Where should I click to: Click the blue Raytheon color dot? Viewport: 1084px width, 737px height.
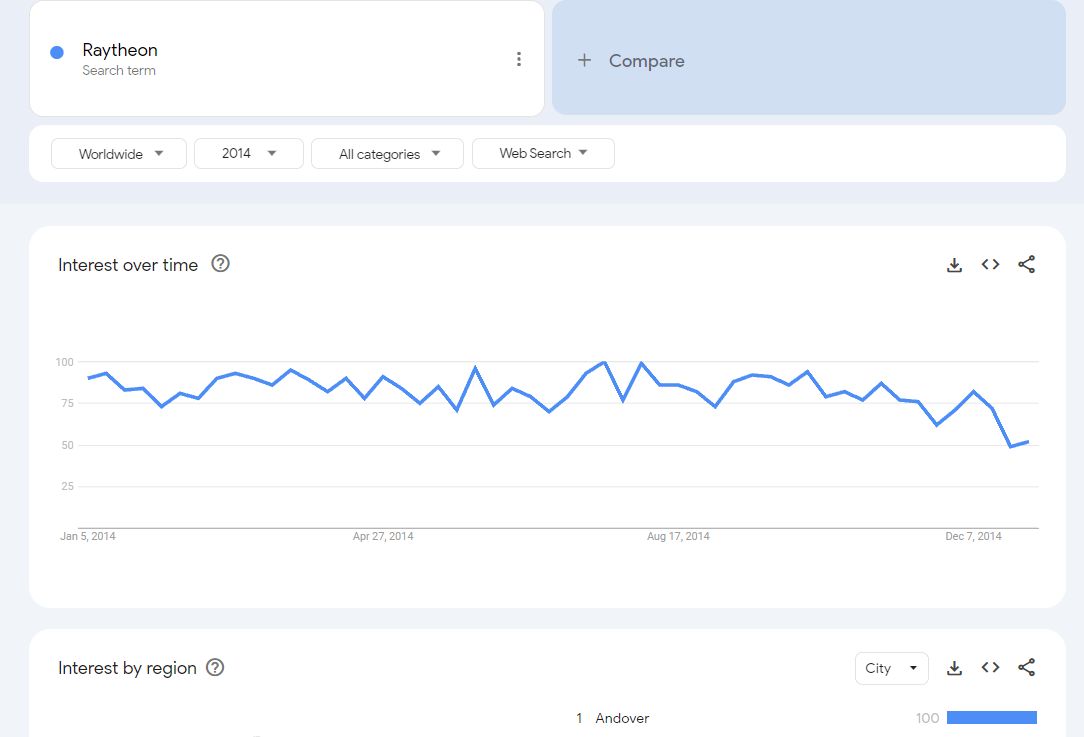(x=57, y=52)
